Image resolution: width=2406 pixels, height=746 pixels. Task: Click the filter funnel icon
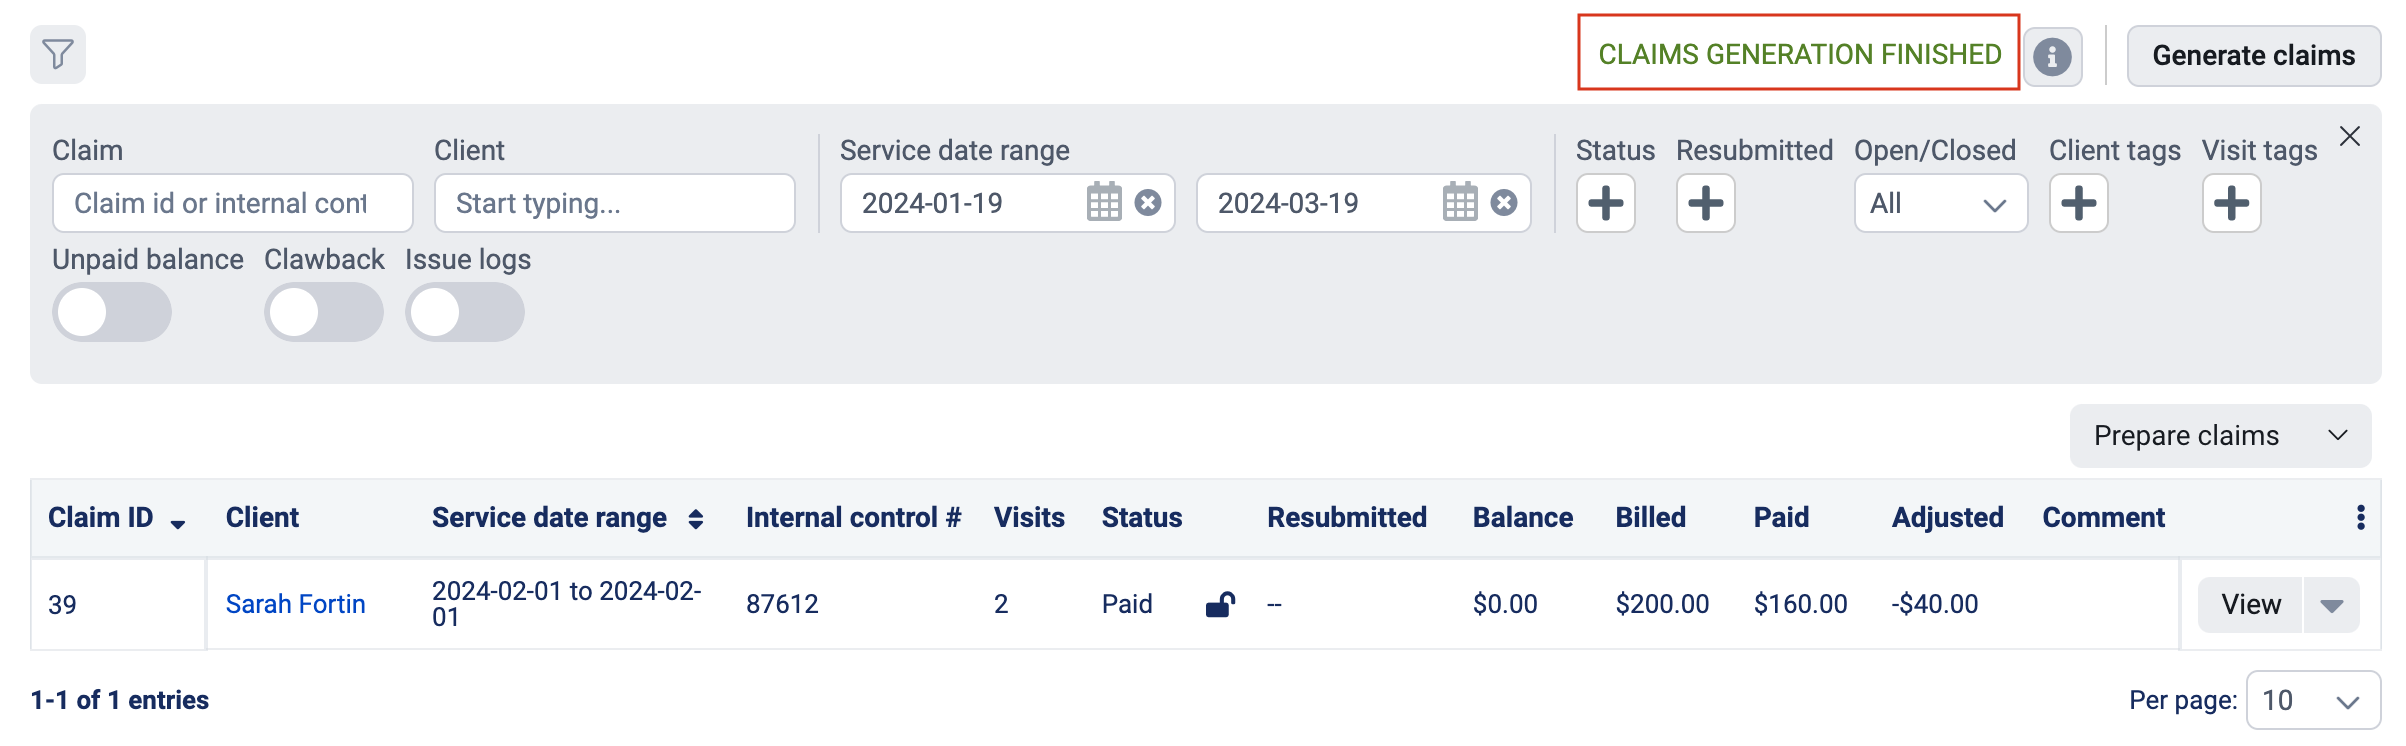58,54
